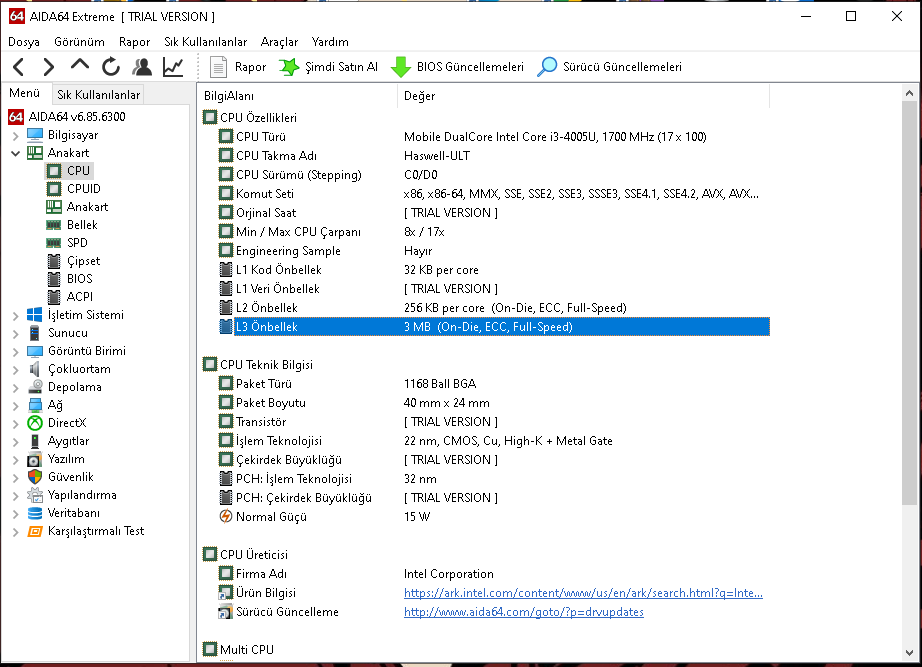This screenshot has width=922, height=667.
Task: Click the vertical scrollbar thumb
Action: pos(909,302)
